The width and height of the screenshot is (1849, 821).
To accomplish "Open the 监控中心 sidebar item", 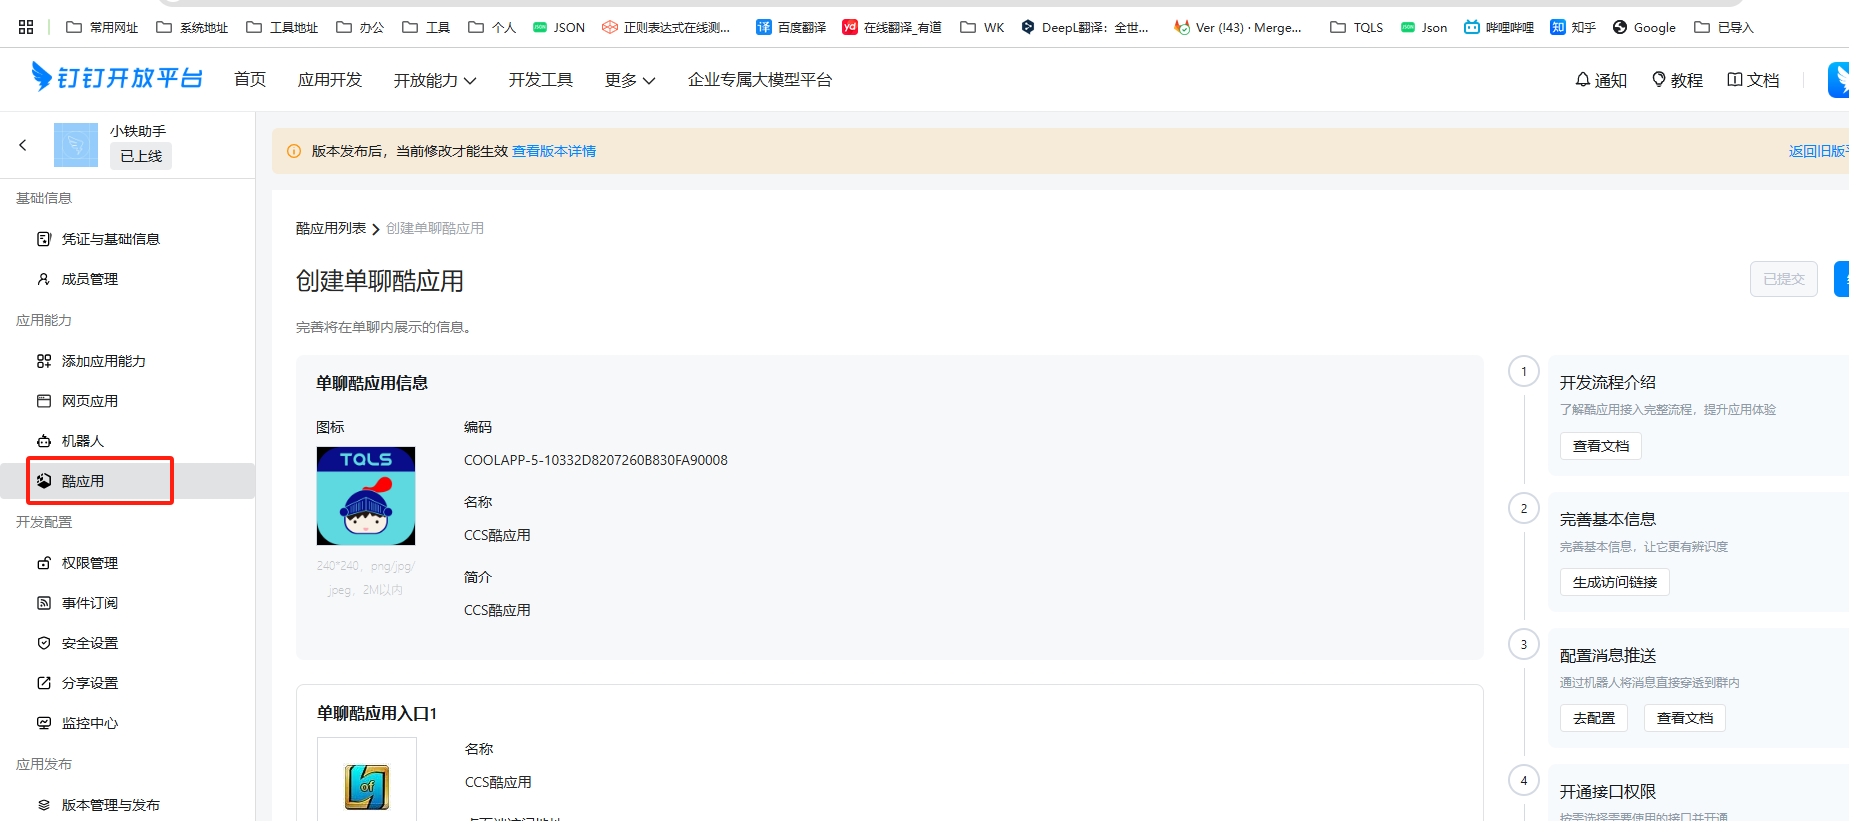I will pyautogui.click(x=89, y=723).
